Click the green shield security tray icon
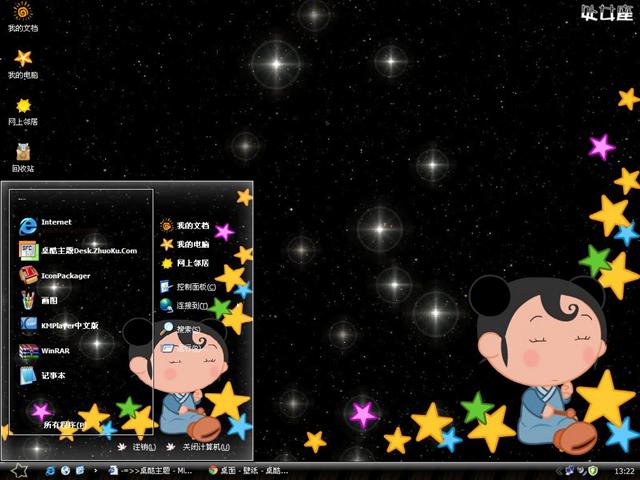 point(593,471)
